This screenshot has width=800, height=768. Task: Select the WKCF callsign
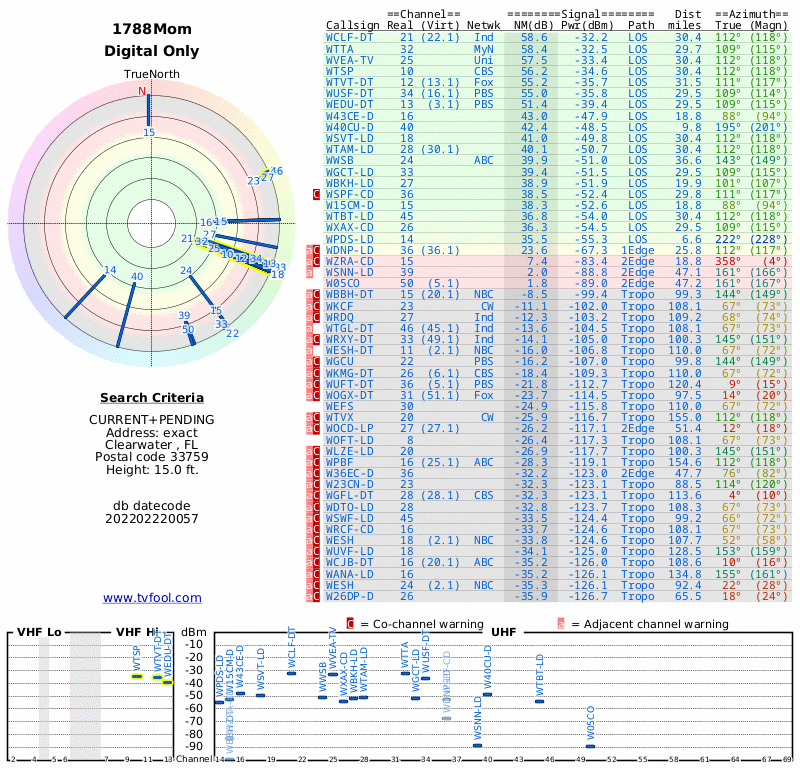tap(339, 306)
